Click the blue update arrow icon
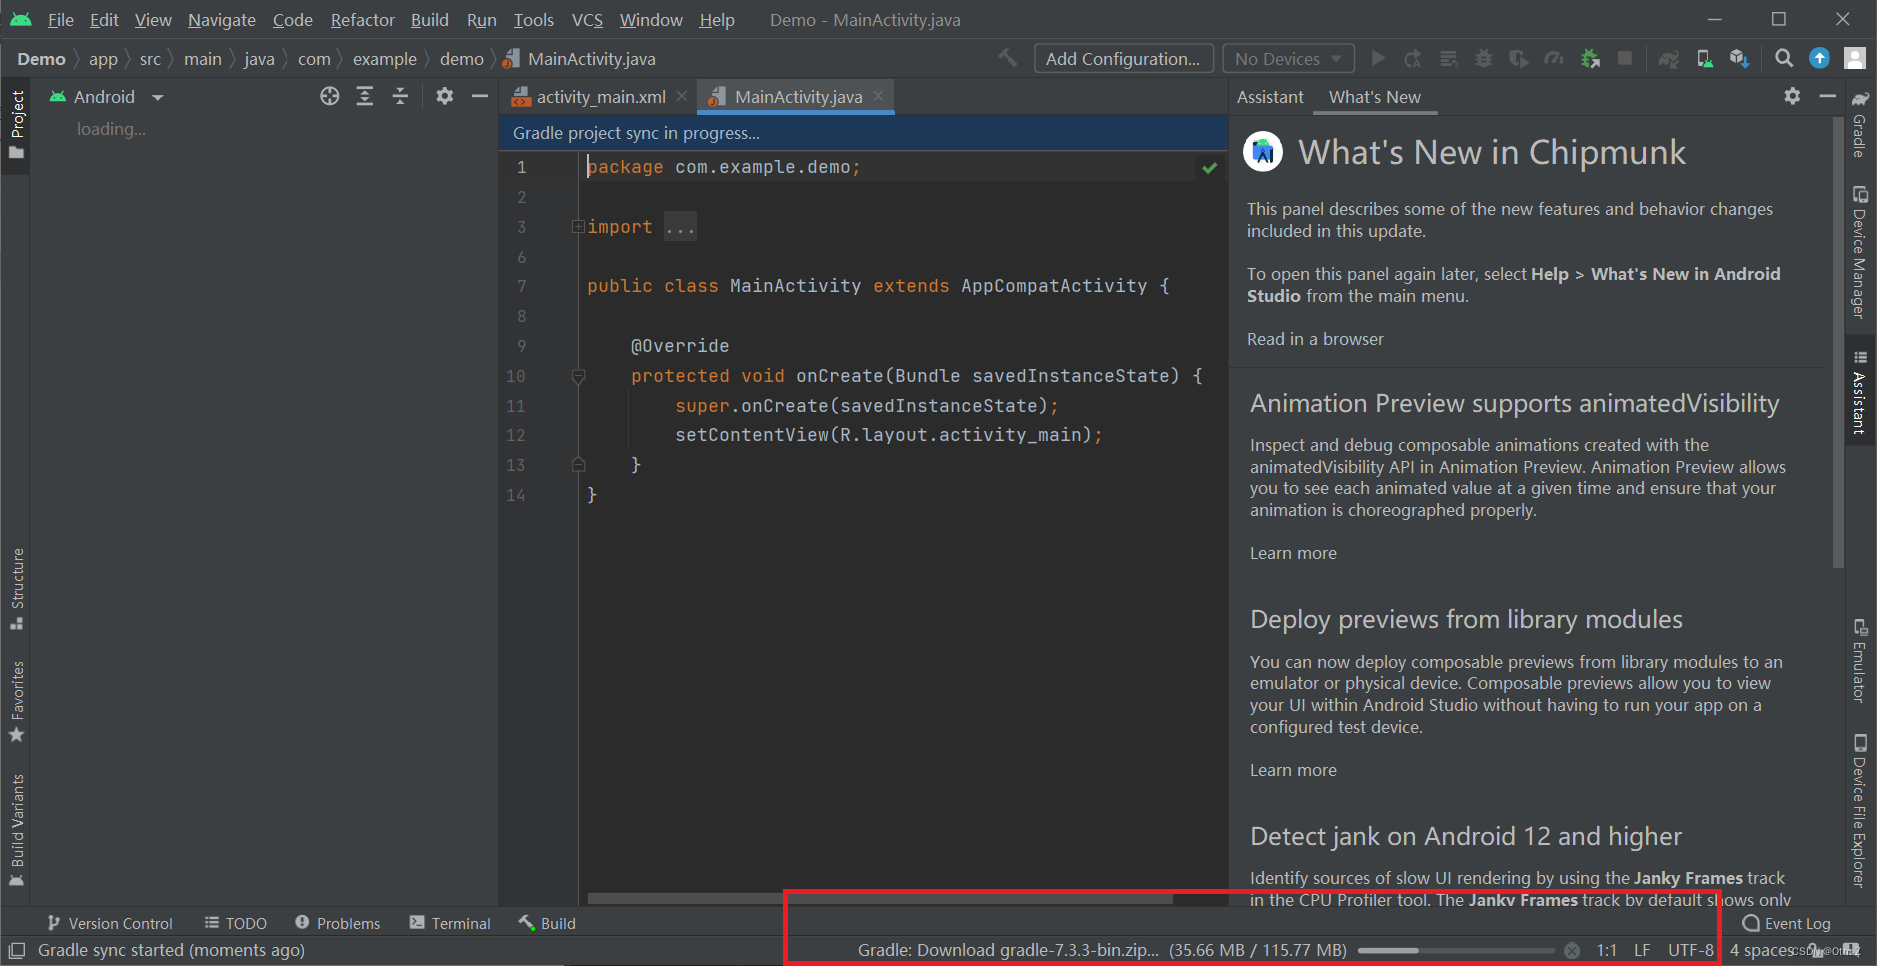The width and height of the screenshot is (1877, 966). (x=1820, y=59)
